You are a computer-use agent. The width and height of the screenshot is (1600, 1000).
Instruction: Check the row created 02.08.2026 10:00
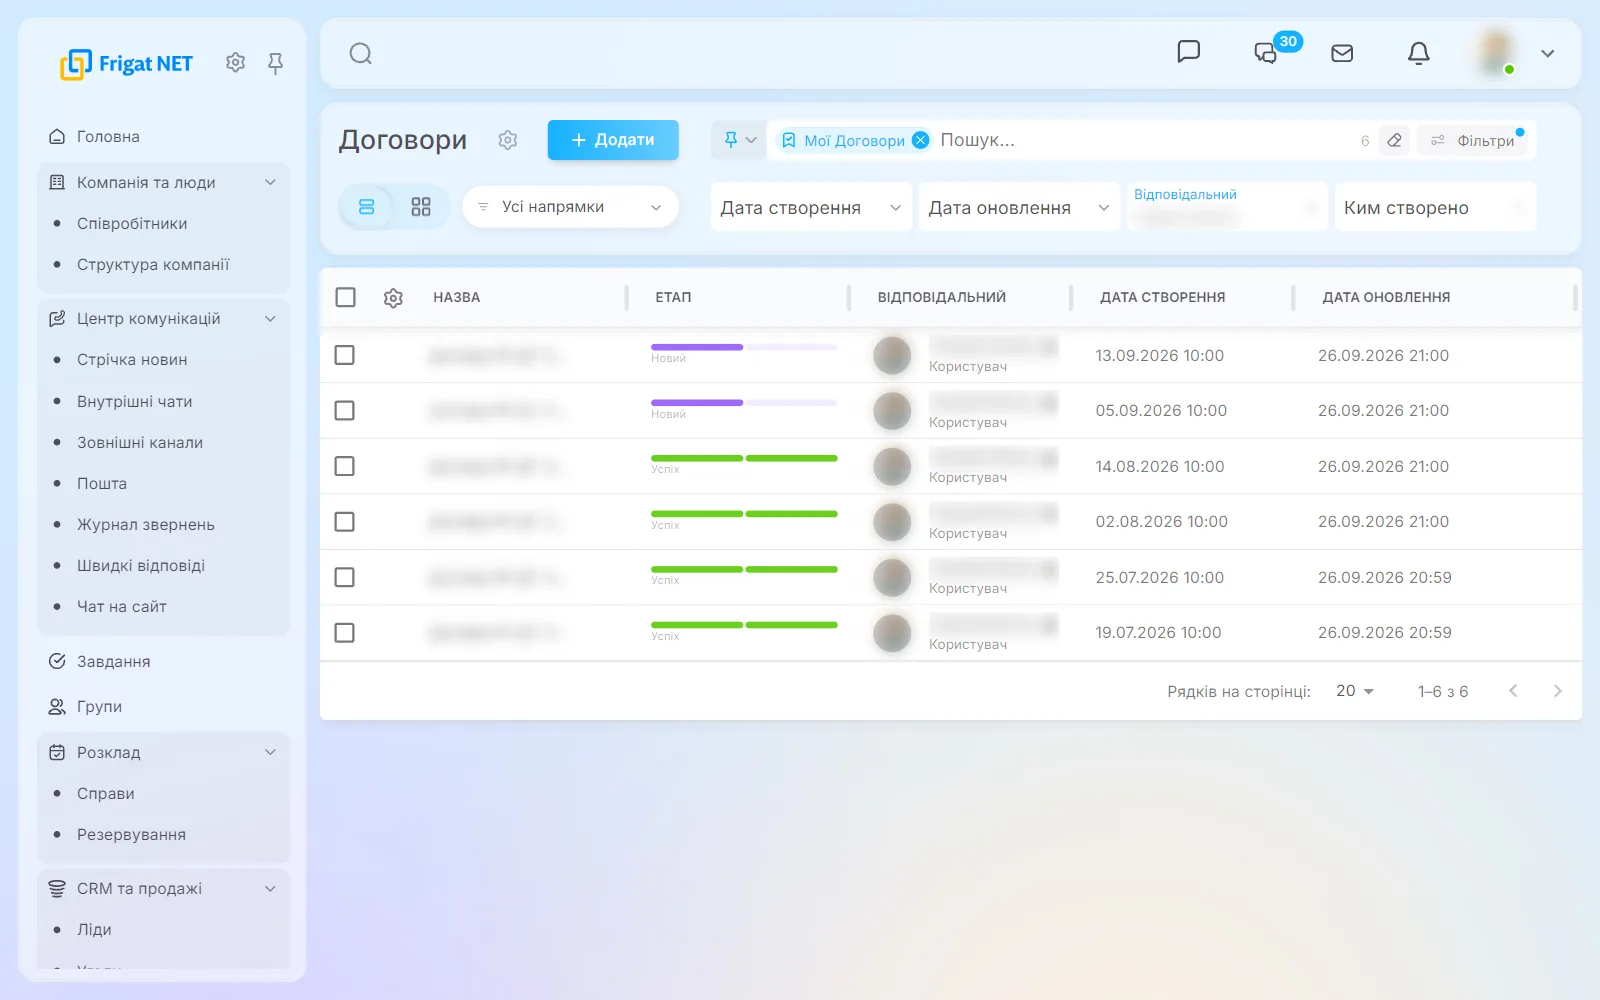tap(344, 521)
